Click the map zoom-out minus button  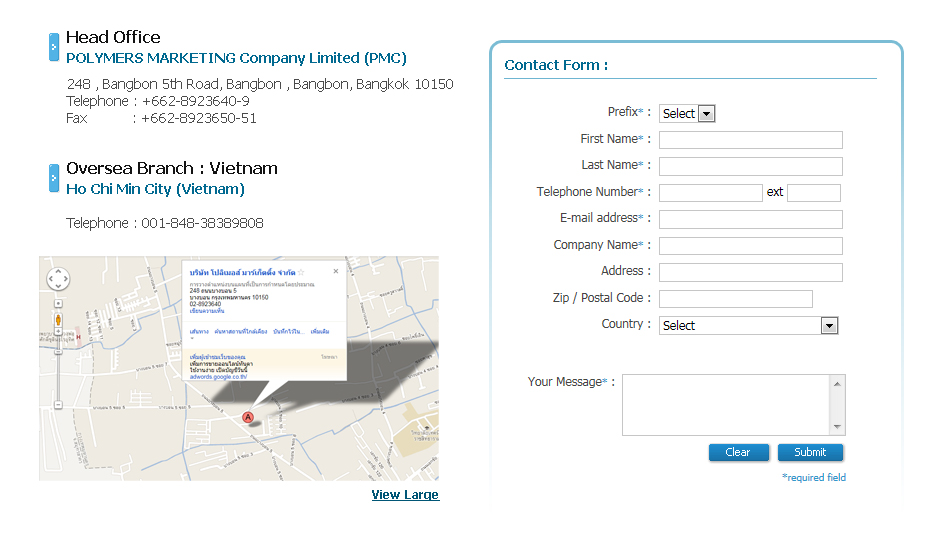pyautogui.click(x=58, y=404)
